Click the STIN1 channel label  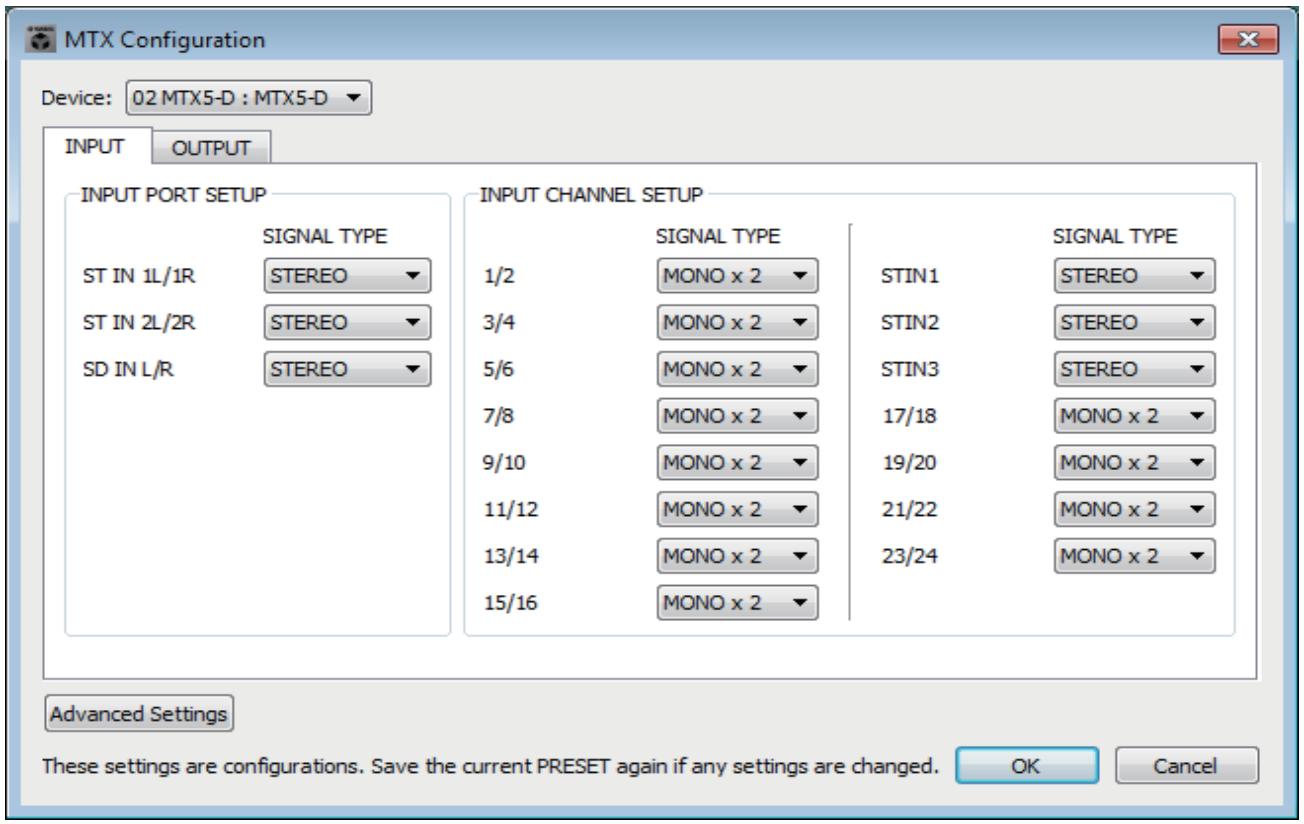[x=910, y=277]
